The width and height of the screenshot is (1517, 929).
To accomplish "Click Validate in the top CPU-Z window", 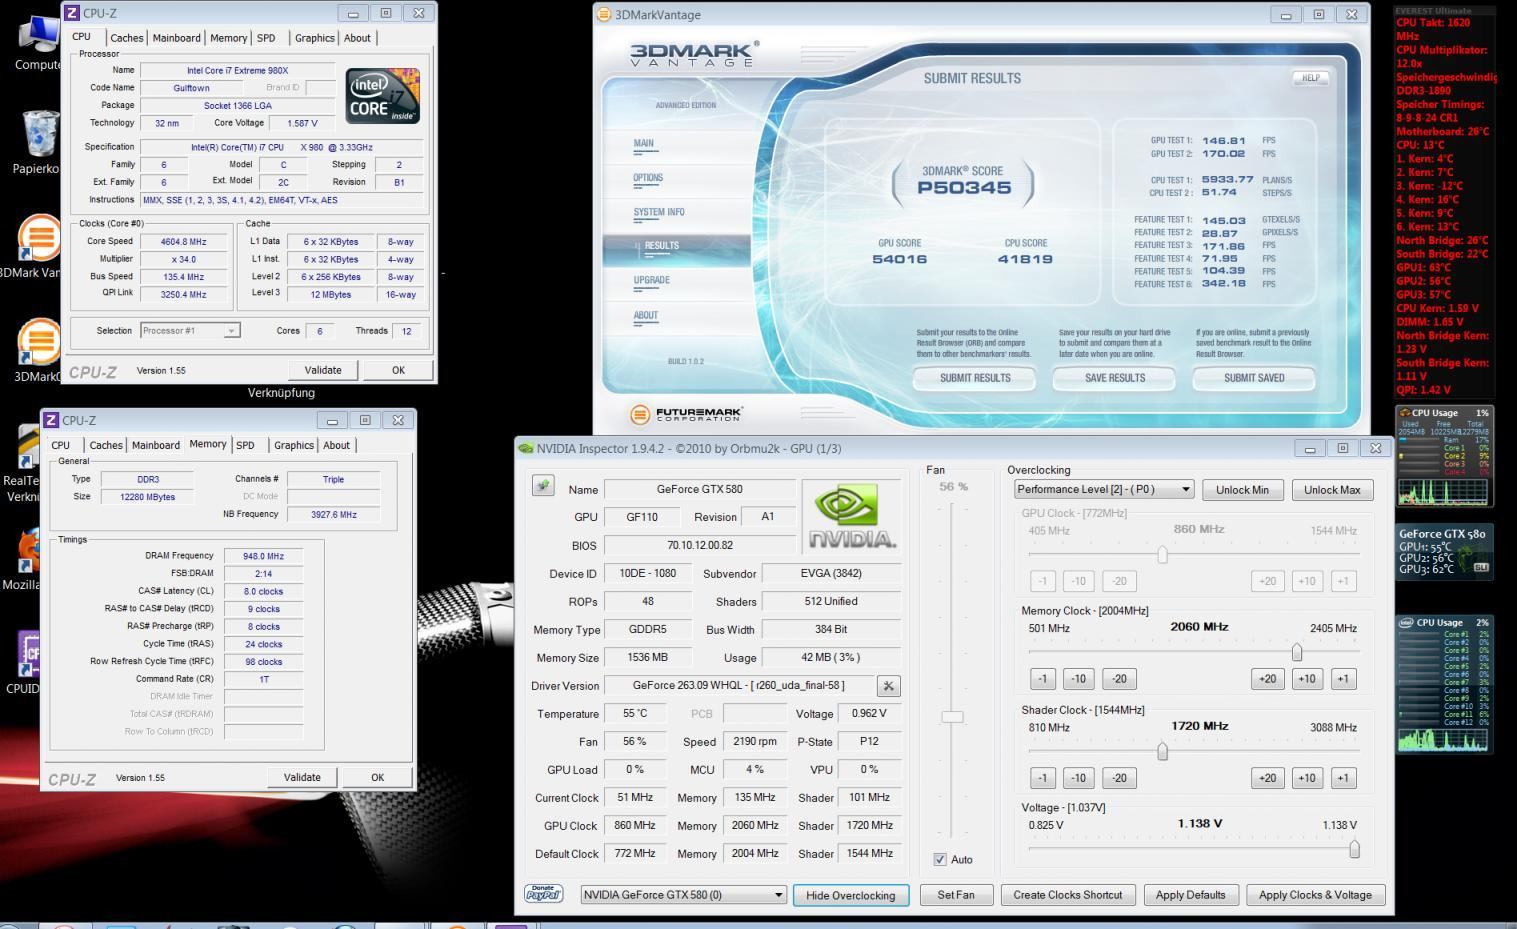I will tap(323, 370).
